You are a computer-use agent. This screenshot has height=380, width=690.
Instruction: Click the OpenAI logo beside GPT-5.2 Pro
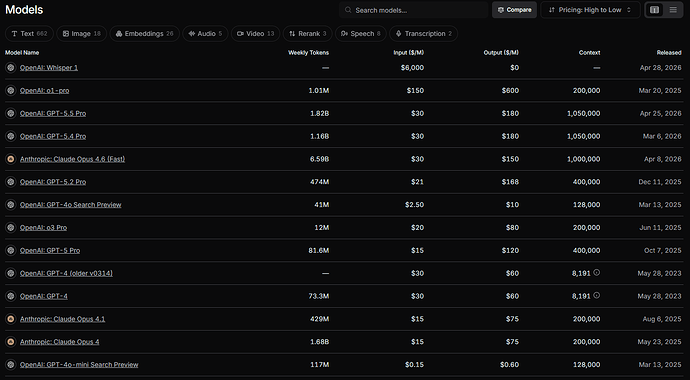click(x=11, y=182)
